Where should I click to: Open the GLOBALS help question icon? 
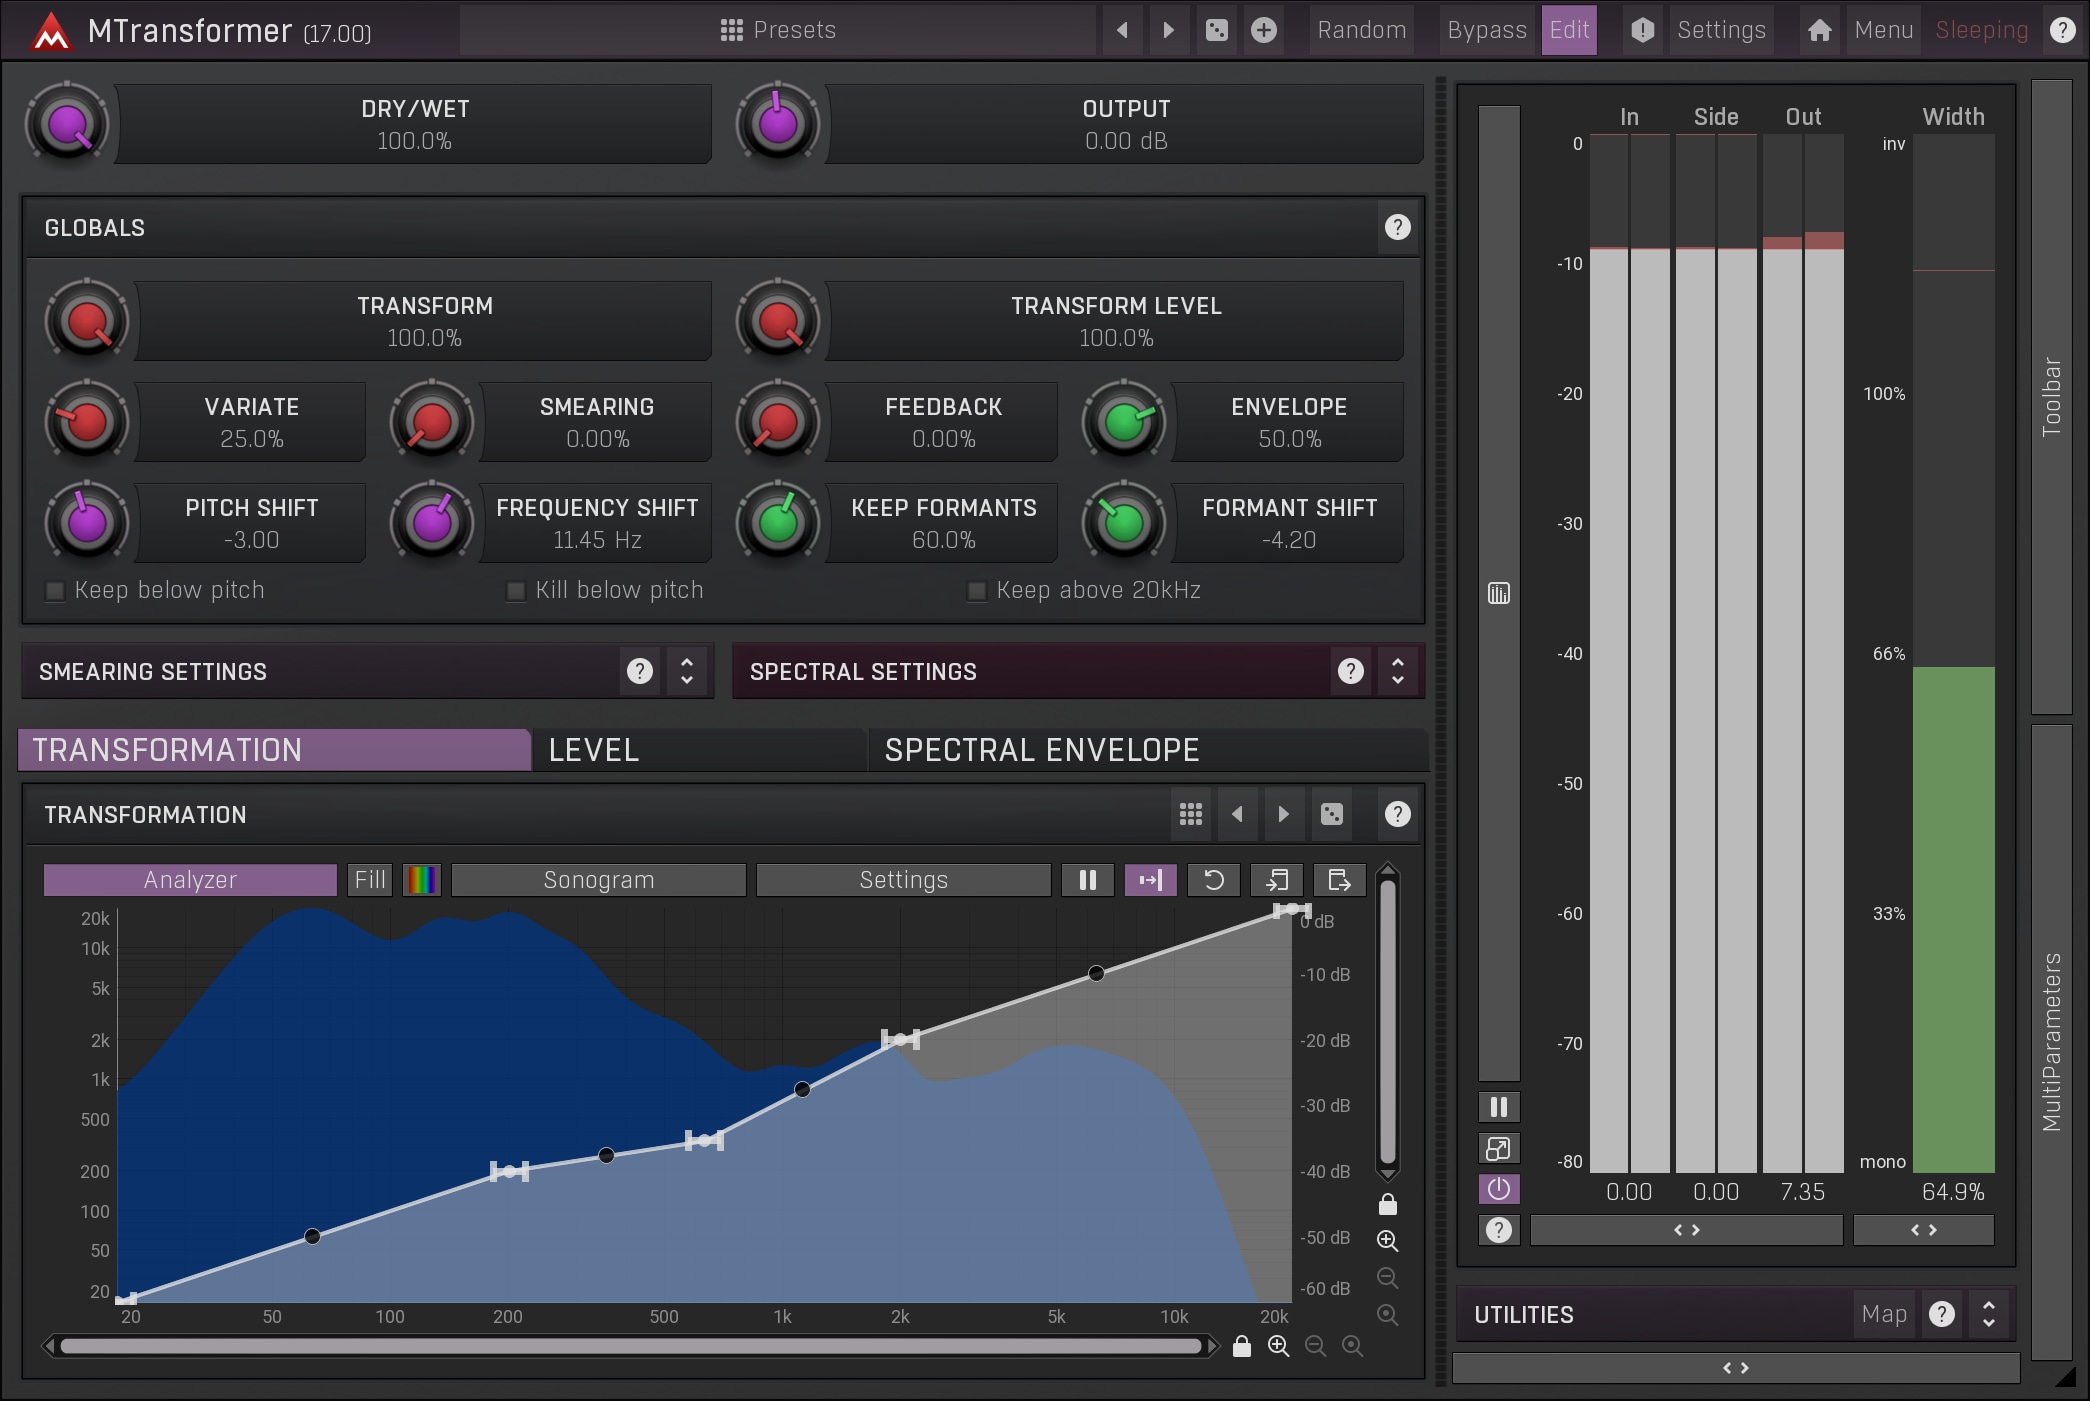point(1397,228)
